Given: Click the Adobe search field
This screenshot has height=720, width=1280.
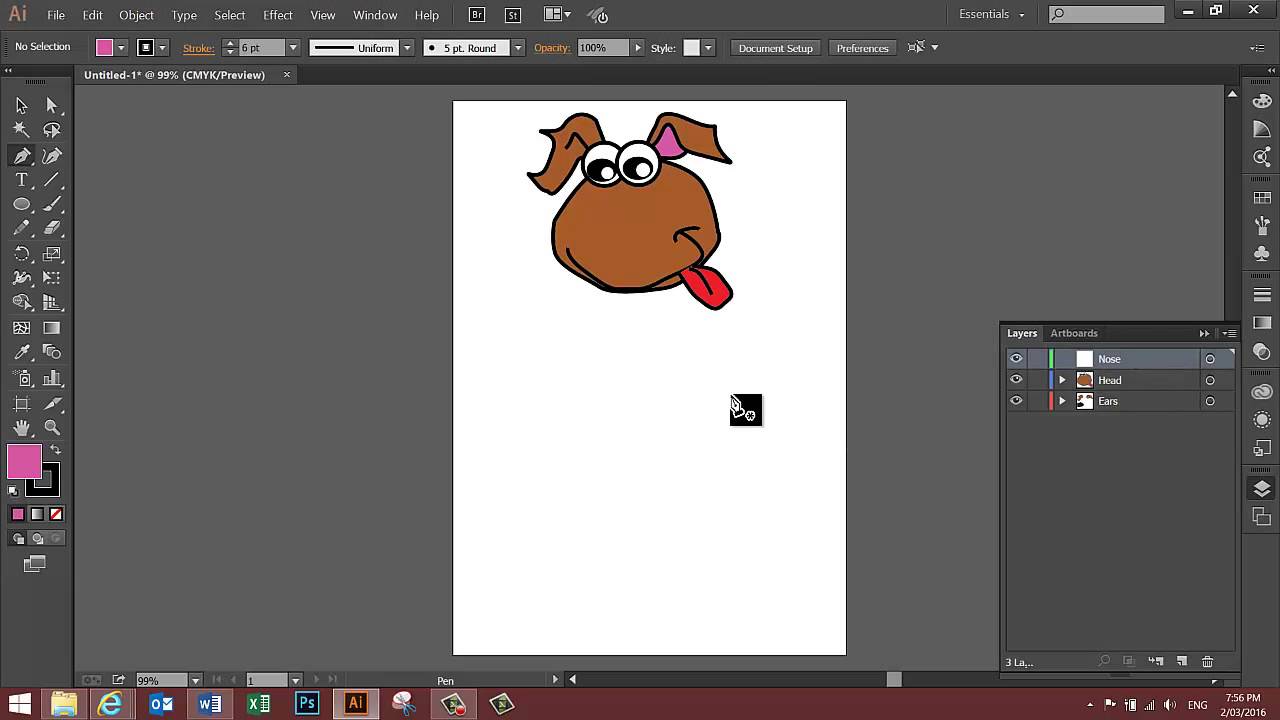Looking at the screenshot, I should [1107, 14].
